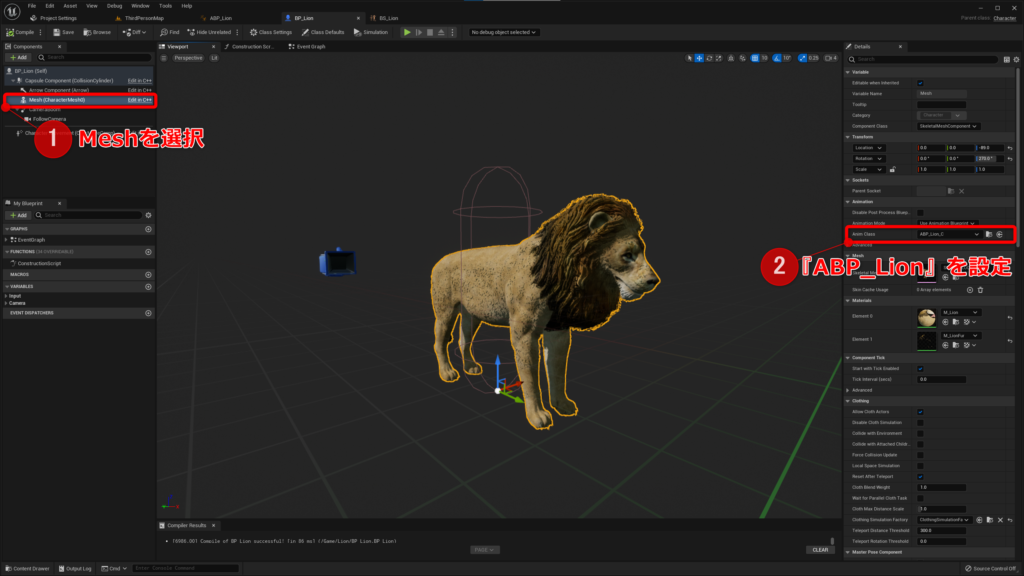
Task: Toggle Start with Tick Enabled checkbox
Action: [920, 368]
